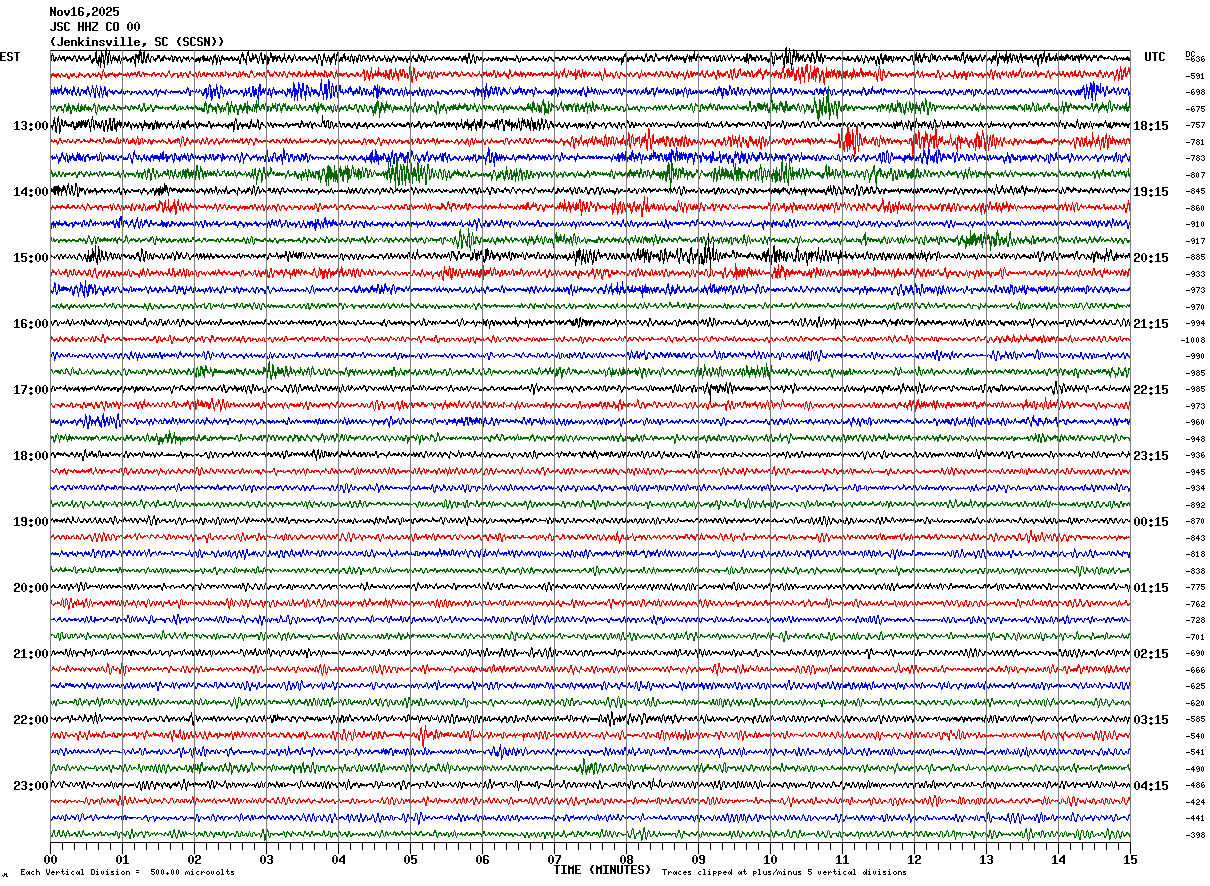Click the 18:00 EST time label
This screenshot has width=1210, height=886.
[30, 456]
